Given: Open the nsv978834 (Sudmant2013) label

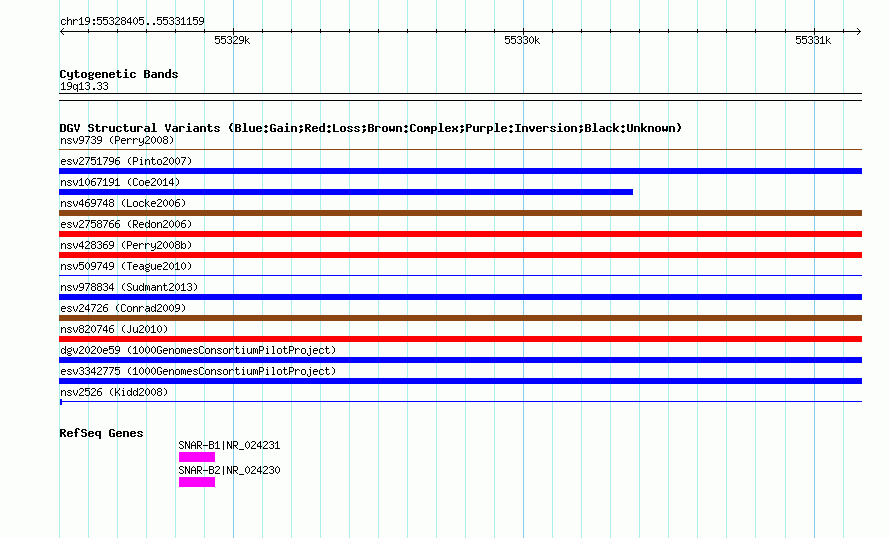Looking at the screenshot, I should pos(129,287).
